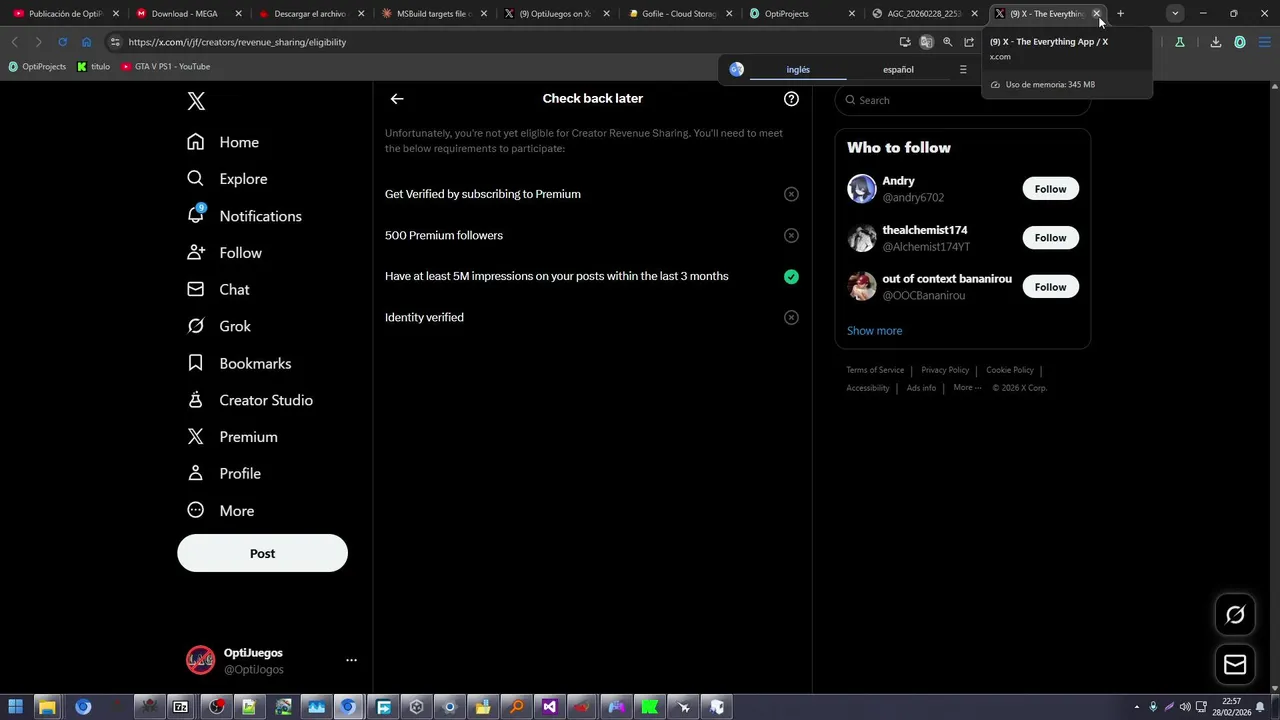
Task: Follow out of context bananirou
Action: [x=1050, y=287]
